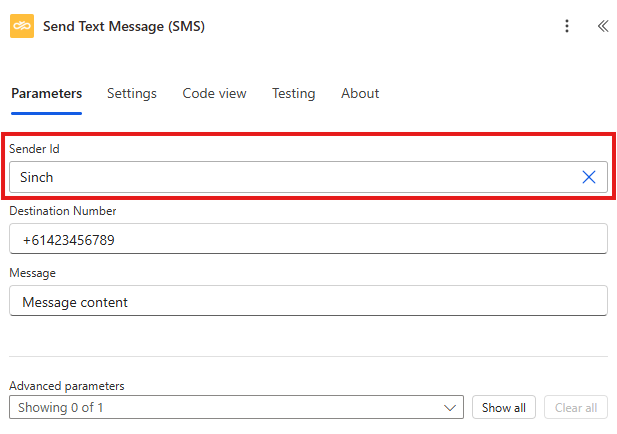Collapse the panel with double chevron icon
Viewport: 617px width, 434px height.
603,26
